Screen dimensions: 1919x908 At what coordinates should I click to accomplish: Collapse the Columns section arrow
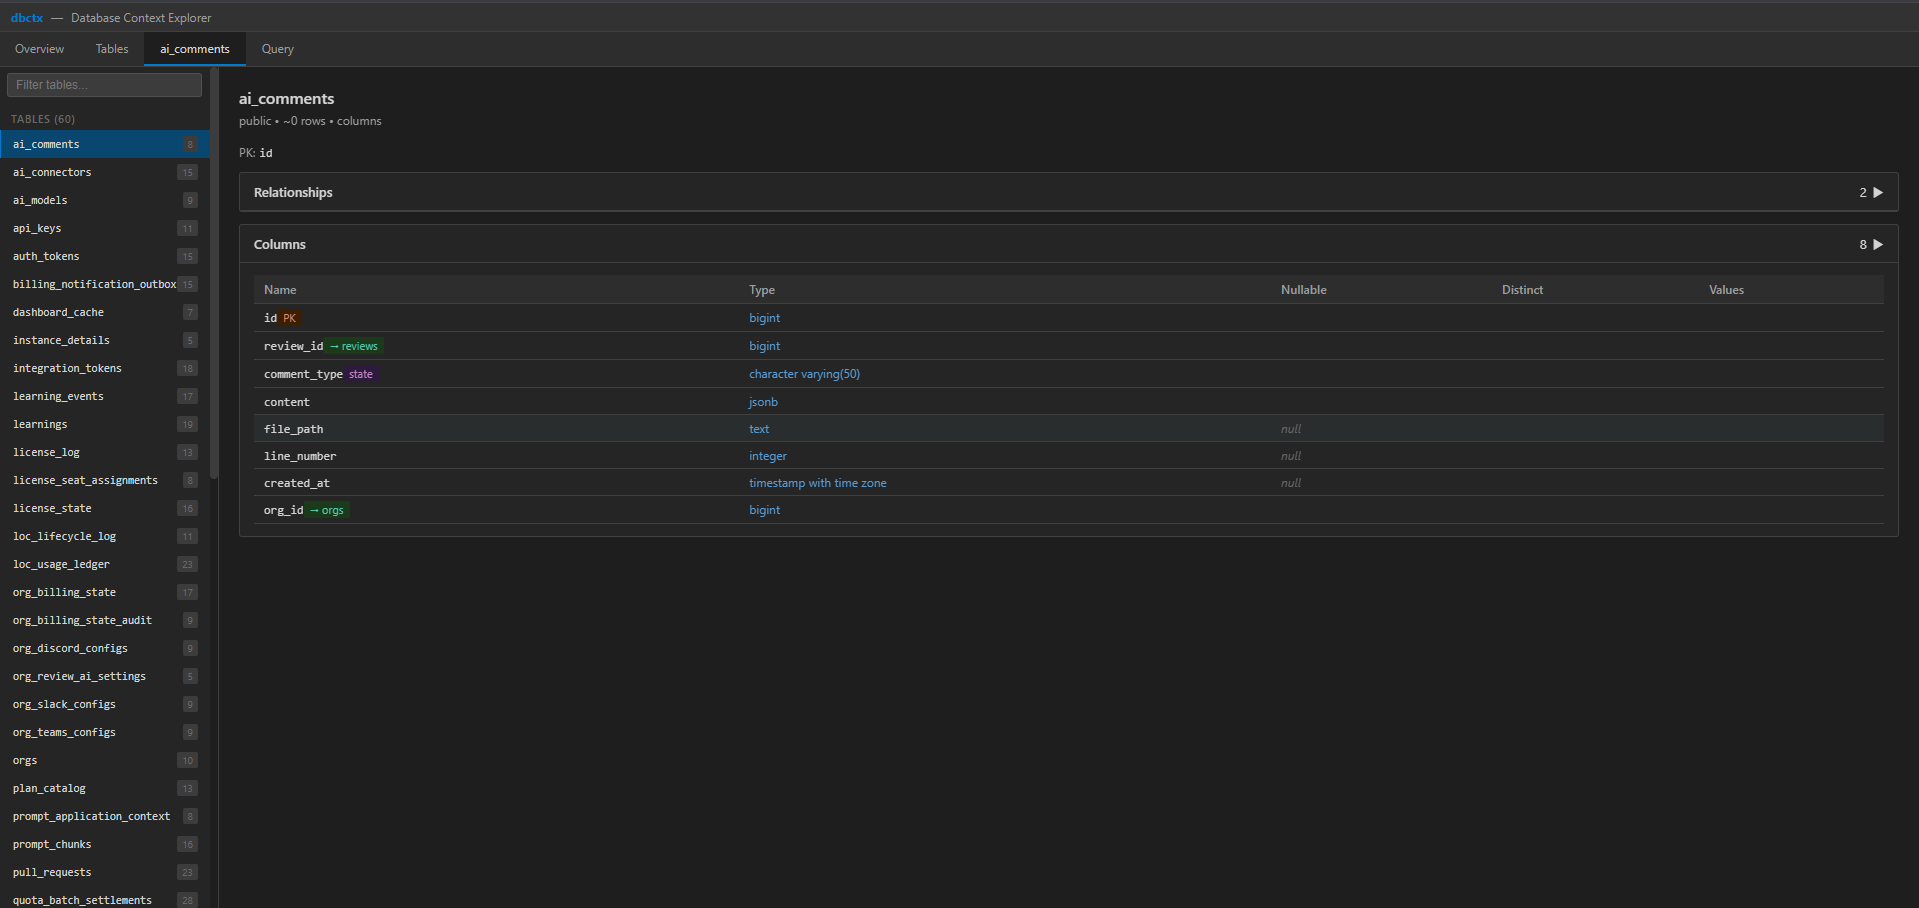pos(1878,244)
